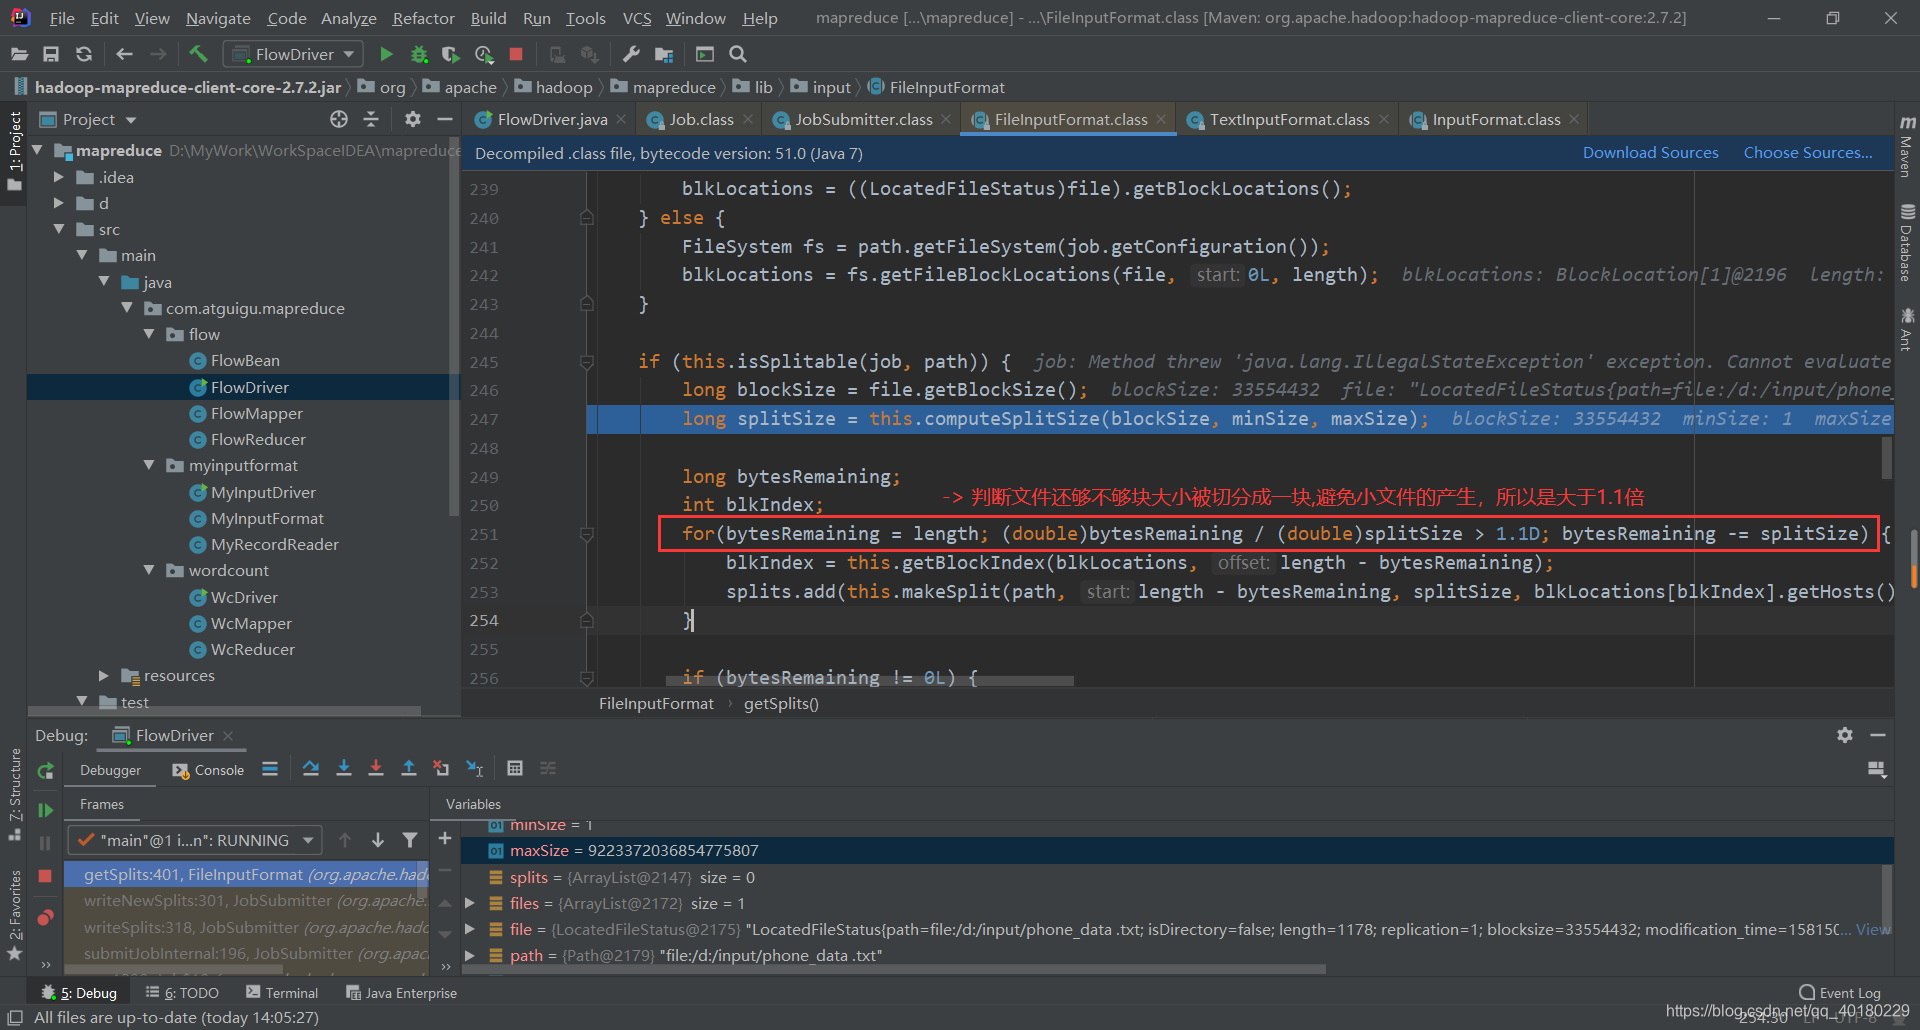1920x1030 pixels.
Task: Collapse the wordcount package
Action: tap(149, 570)
